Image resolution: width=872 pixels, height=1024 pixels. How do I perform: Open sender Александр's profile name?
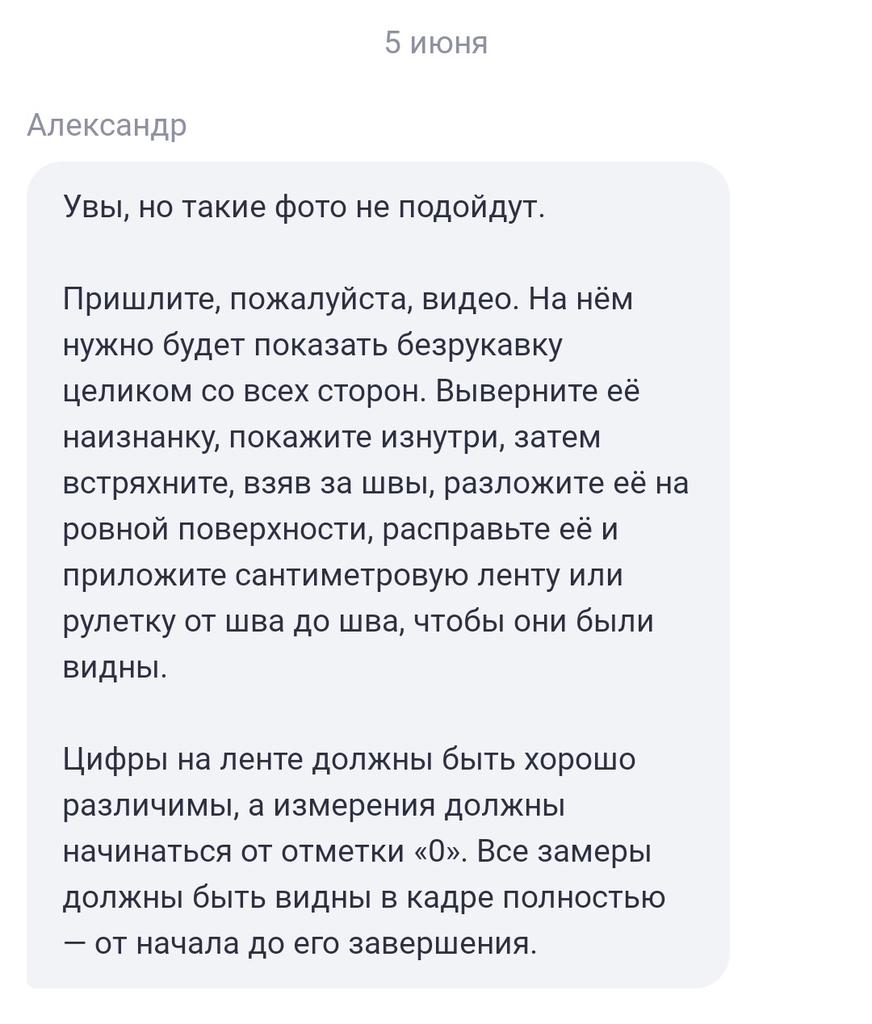coord(106,126)
